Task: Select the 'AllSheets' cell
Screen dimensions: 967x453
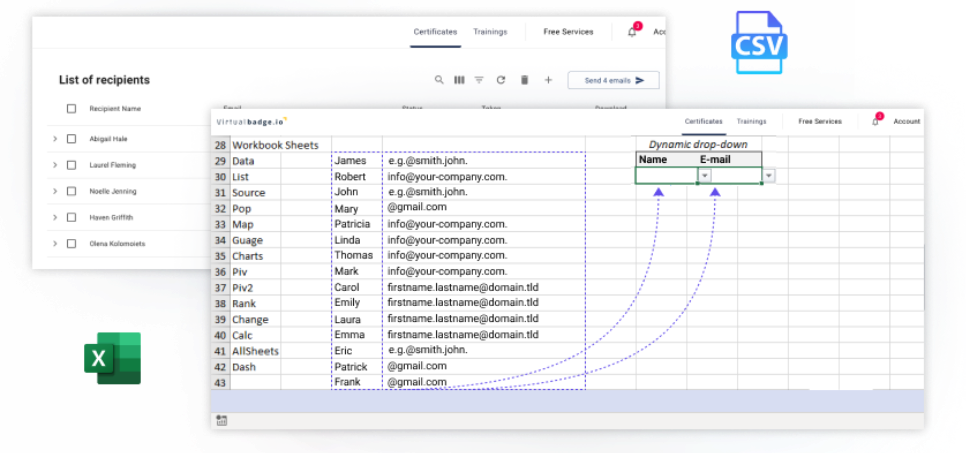Action: 255,351
